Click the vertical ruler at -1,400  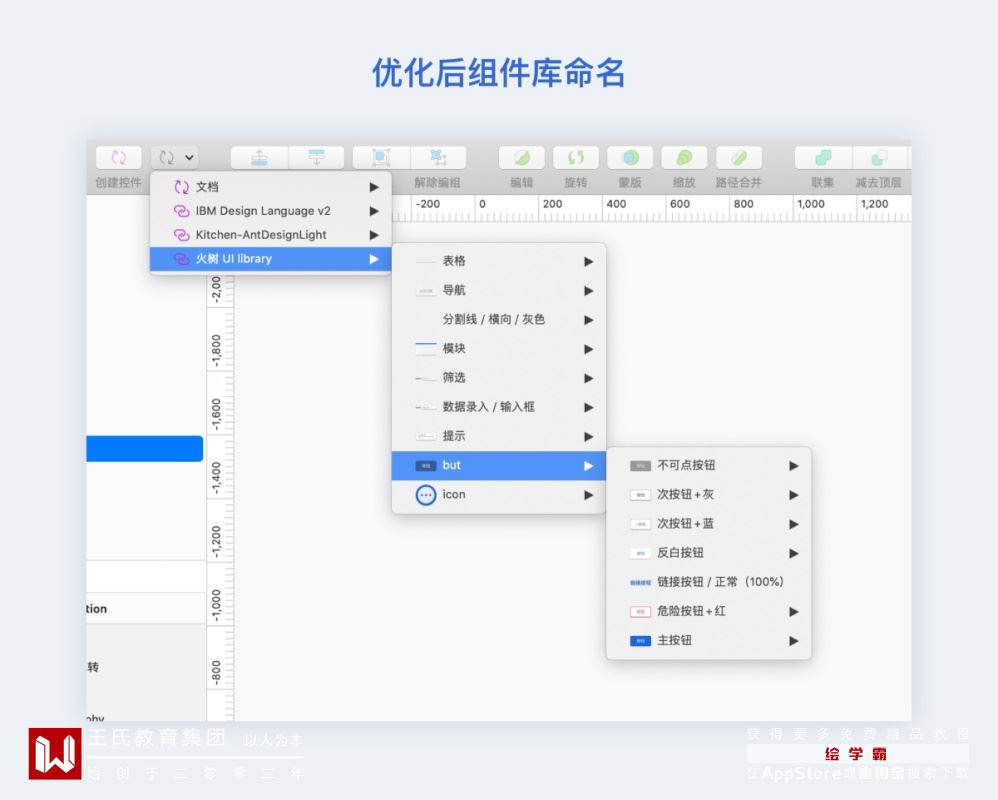coord(216,478)
